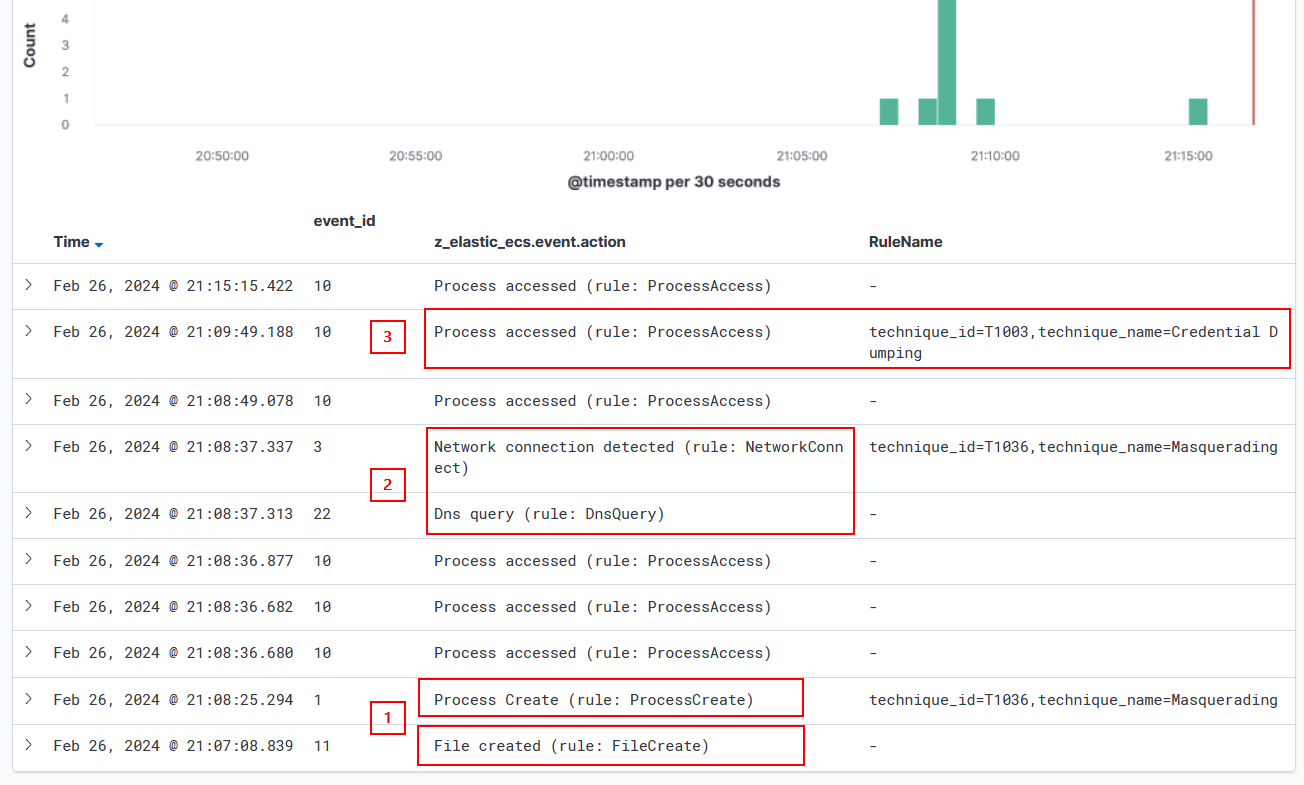
Task: Expand the 21:08:49.078 event row
Action: tap(29, 400)
